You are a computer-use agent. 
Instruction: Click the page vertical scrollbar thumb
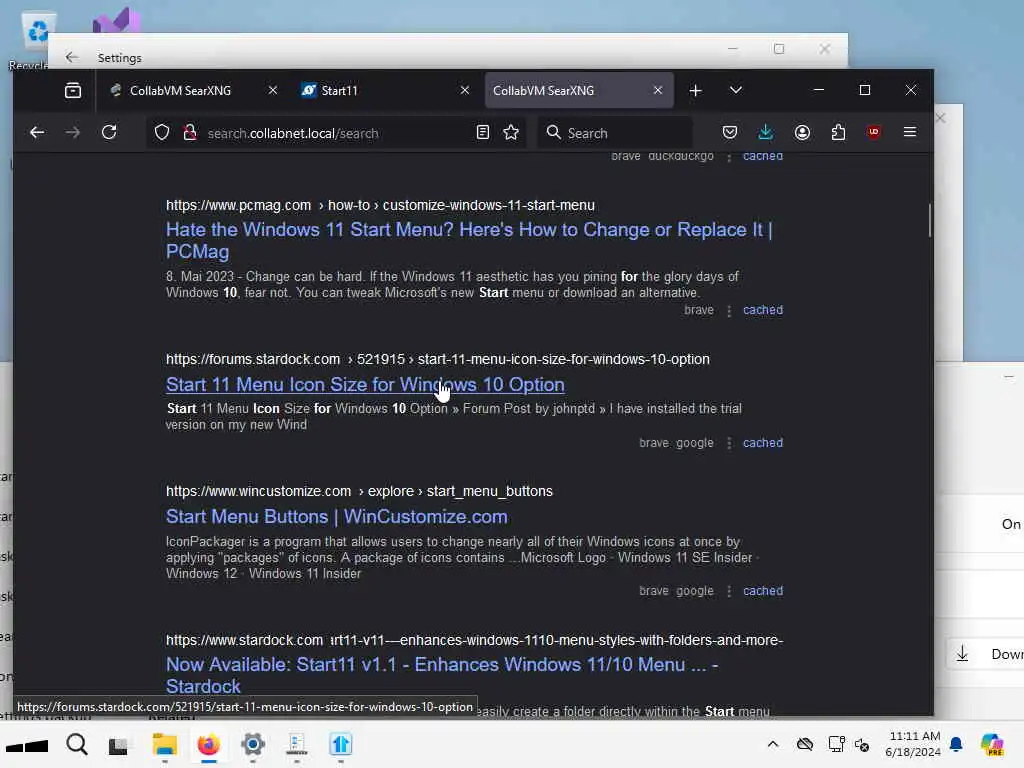[929, 220]
